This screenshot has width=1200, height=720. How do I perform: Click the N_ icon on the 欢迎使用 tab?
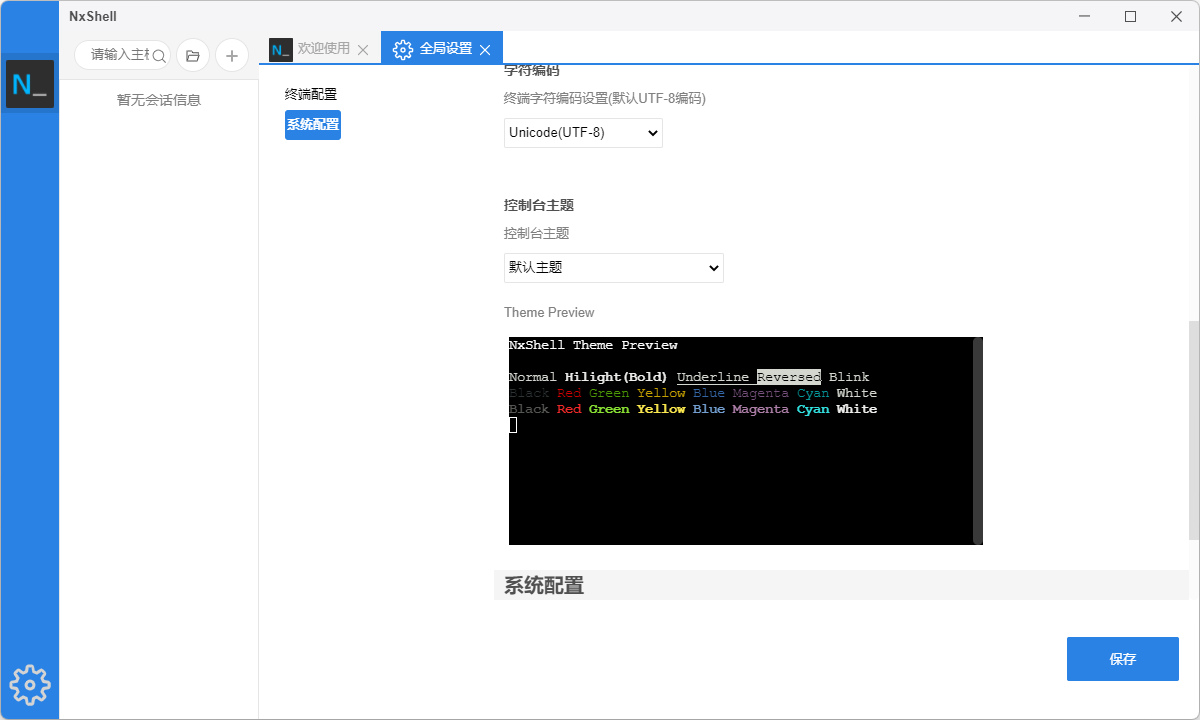point(279,48)
